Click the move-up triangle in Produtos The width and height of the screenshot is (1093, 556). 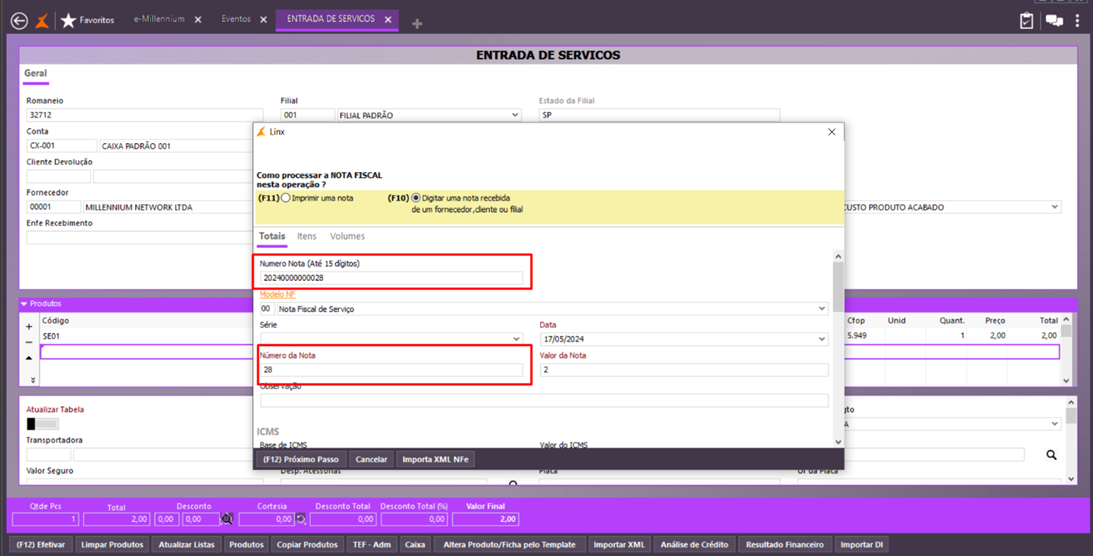29,358
